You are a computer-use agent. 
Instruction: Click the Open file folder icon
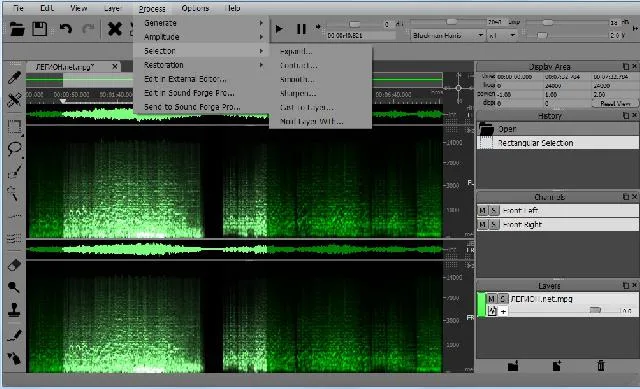(x=17, y=29)
